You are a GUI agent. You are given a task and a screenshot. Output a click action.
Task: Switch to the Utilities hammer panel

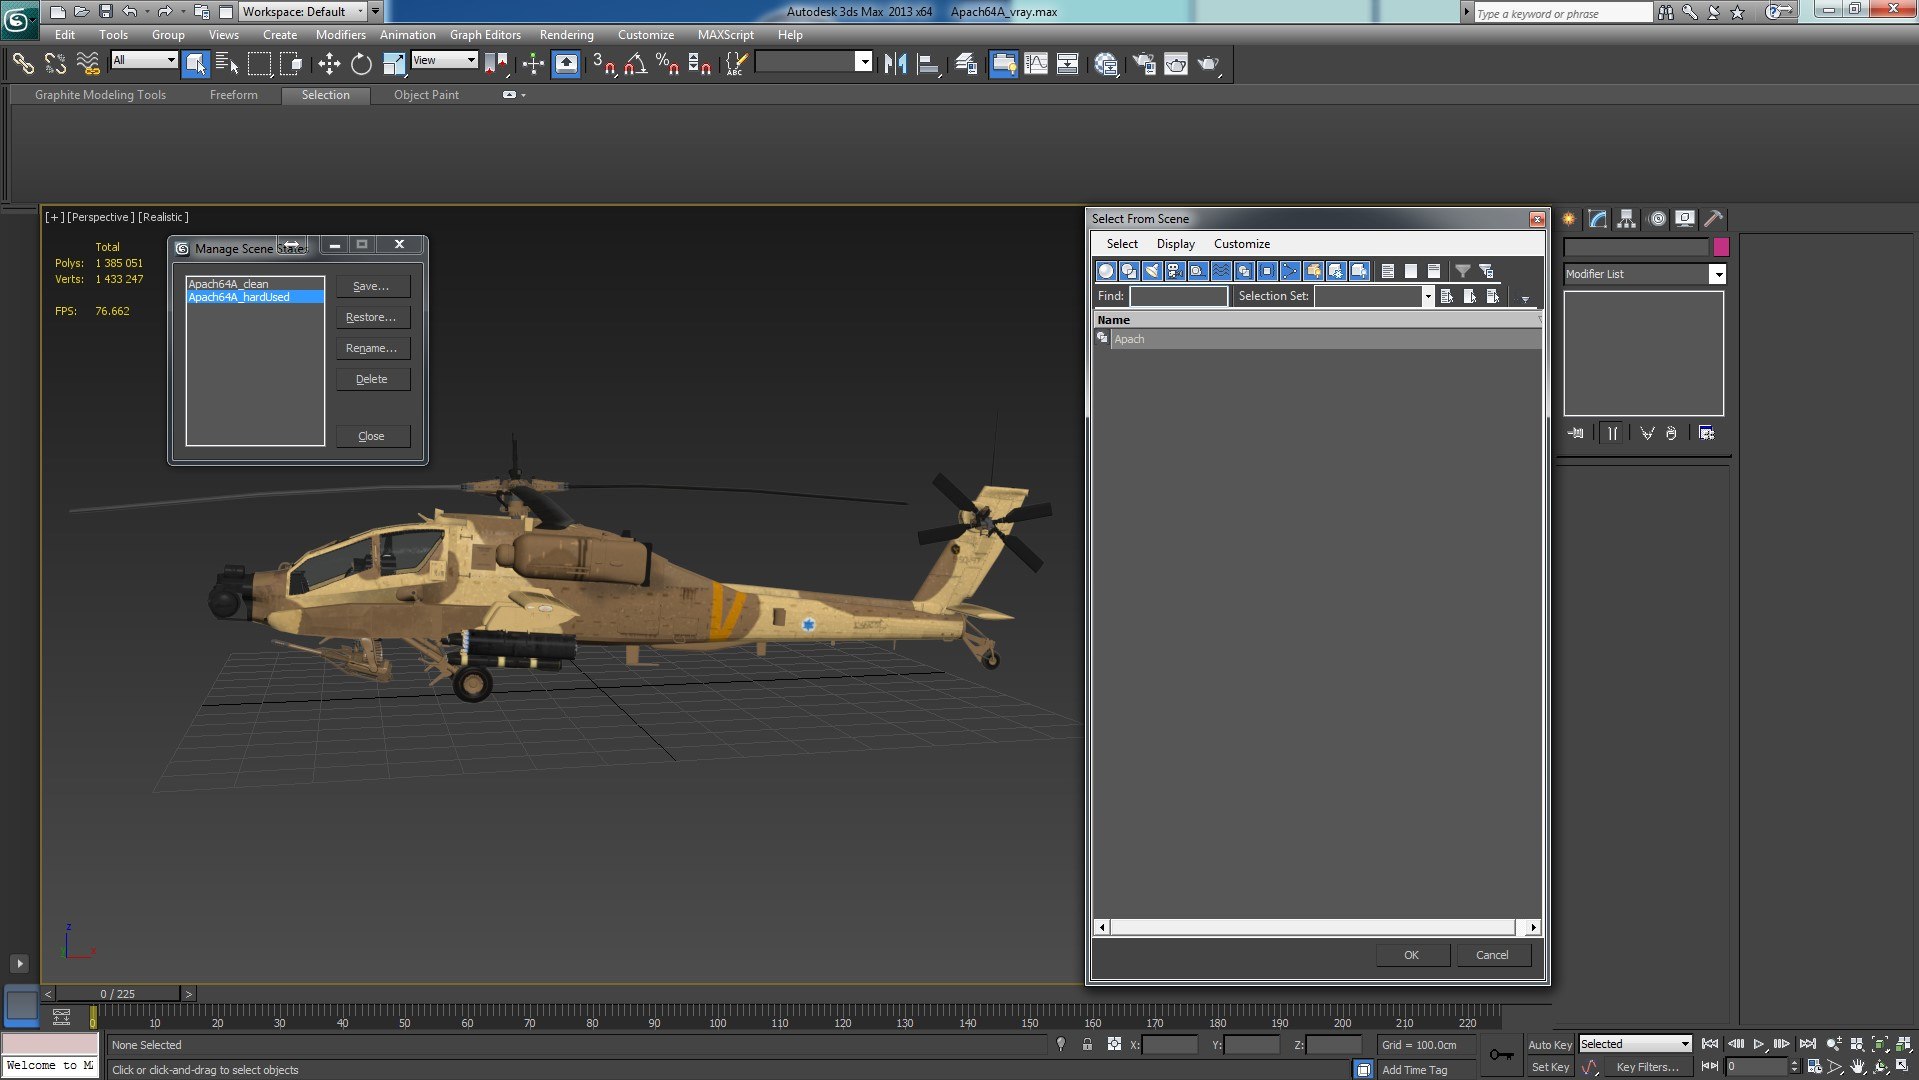(x=1714, y=219)
